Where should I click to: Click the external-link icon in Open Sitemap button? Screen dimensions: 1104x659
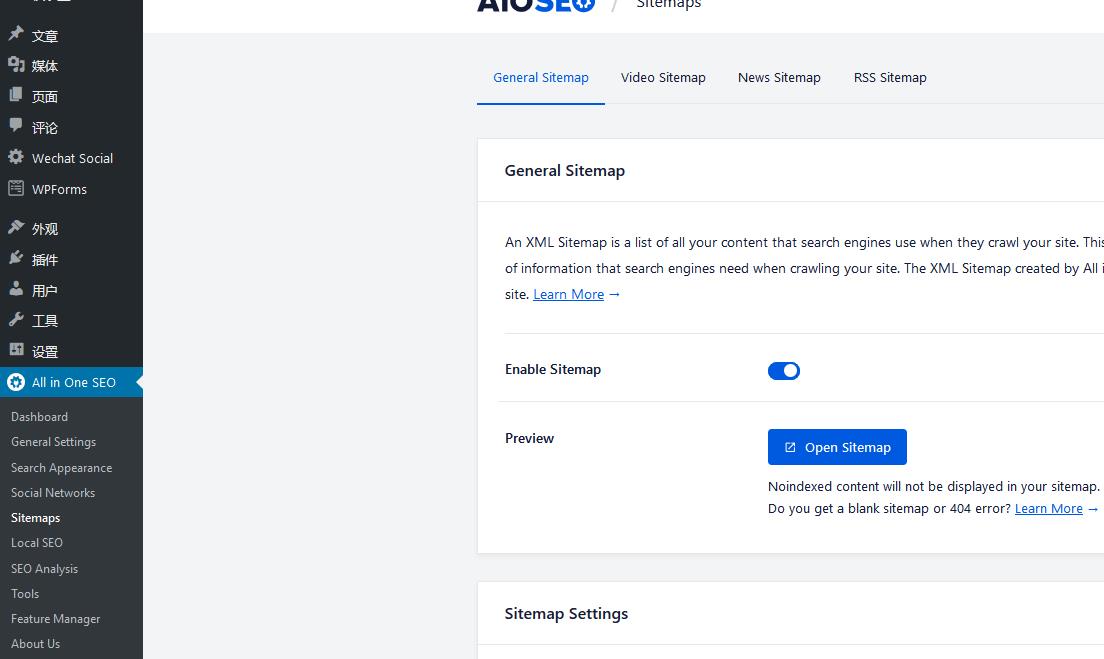point(790,447)
